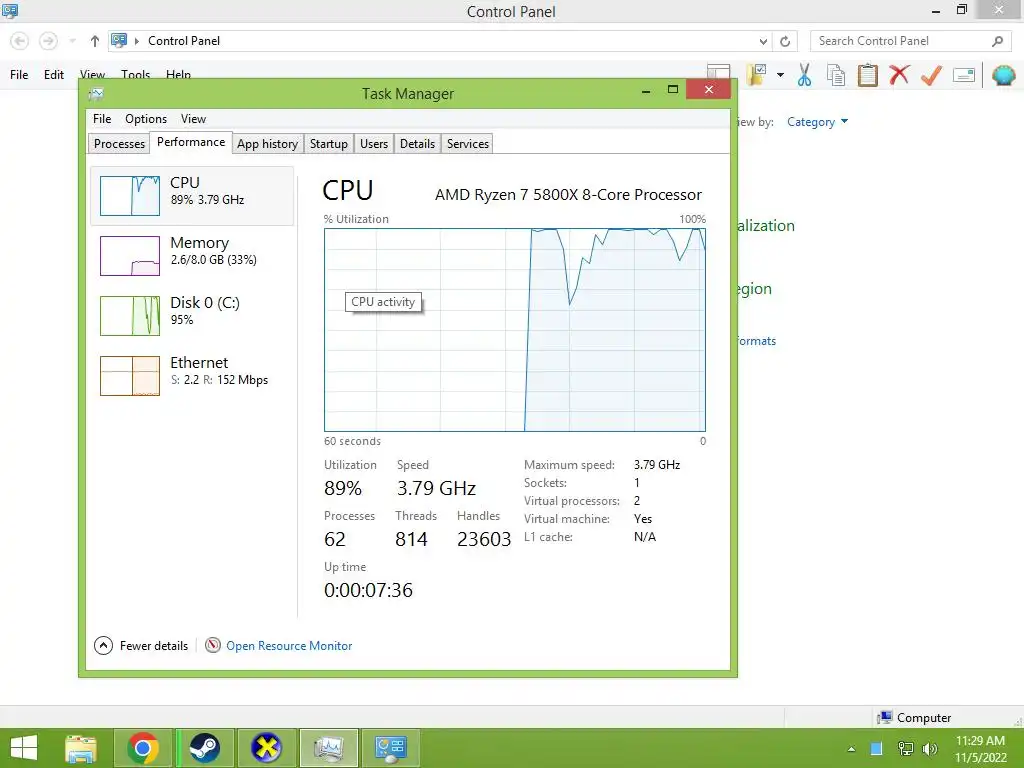Click the folder options toolbar icon
The image size is (1024, 768).
point(757,74)
